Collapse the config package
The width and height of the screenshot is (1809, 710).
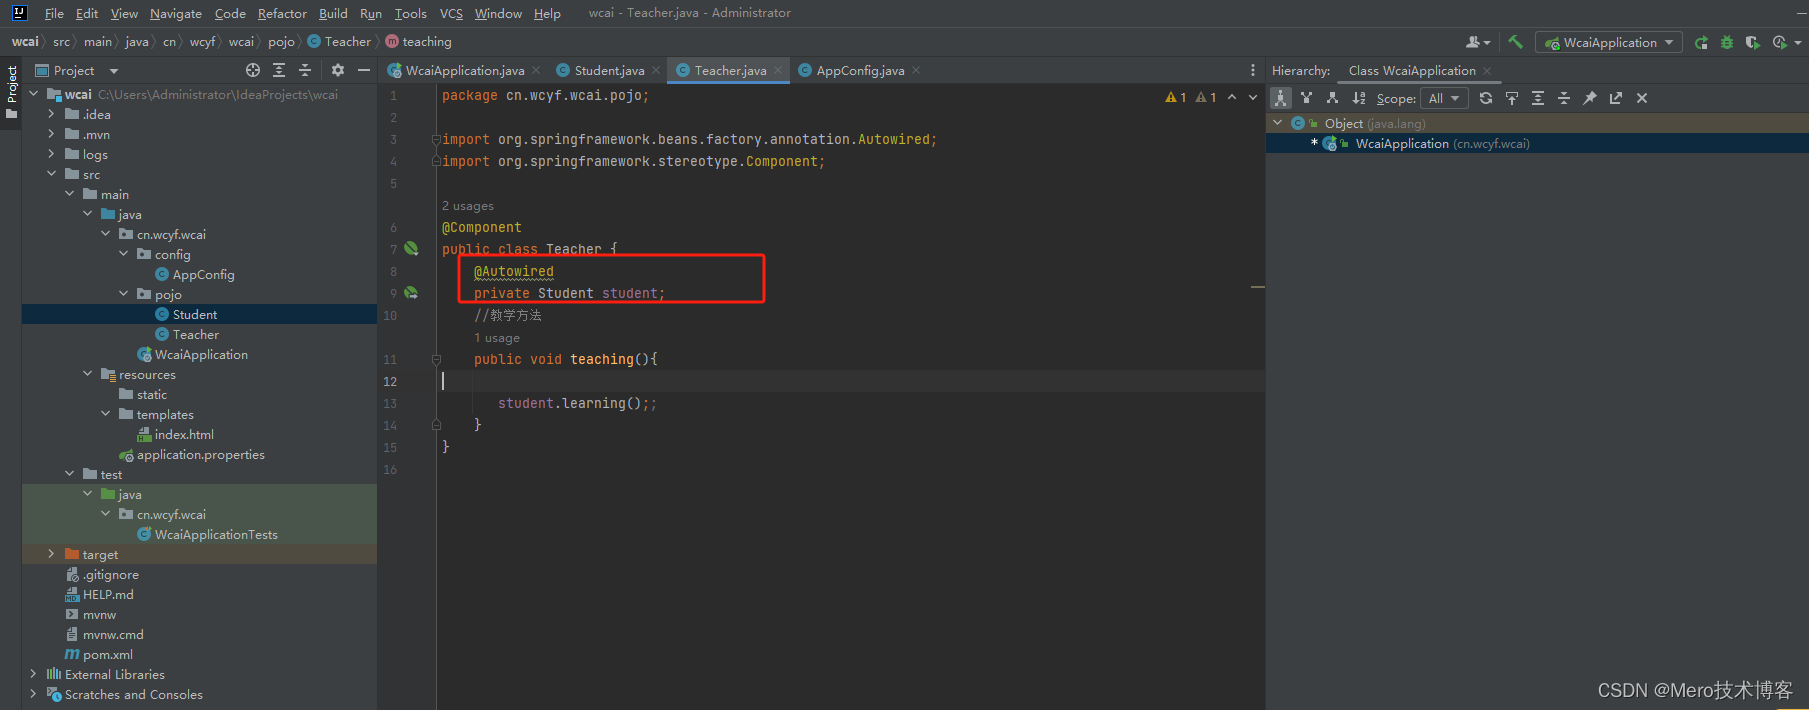[x=123, y=254]
